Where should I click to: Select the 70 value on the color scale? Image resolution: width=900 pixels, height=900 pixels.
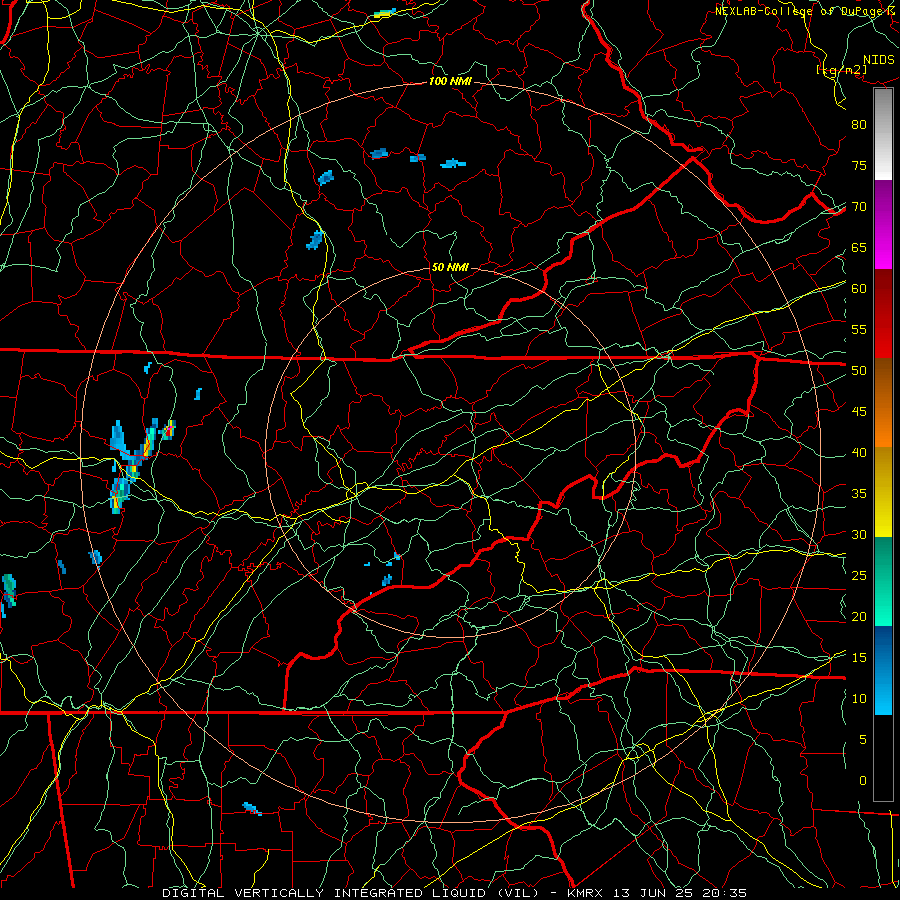[x=859, y=207]
